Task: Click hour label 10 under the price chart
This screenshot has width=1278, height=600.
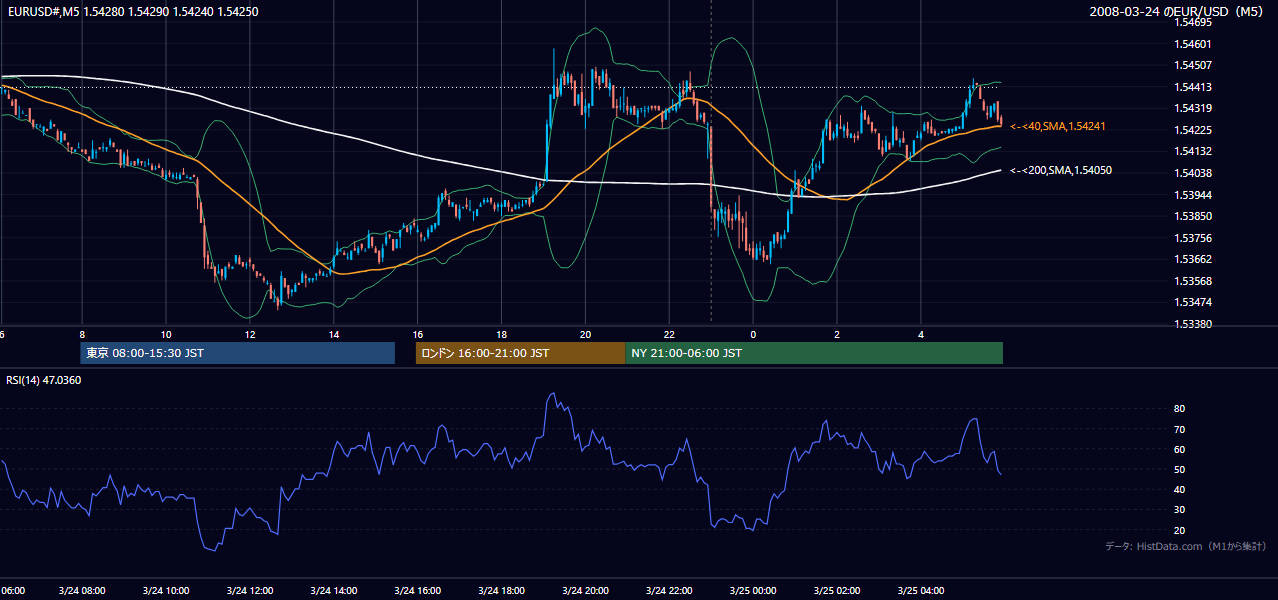Action: 166,335
